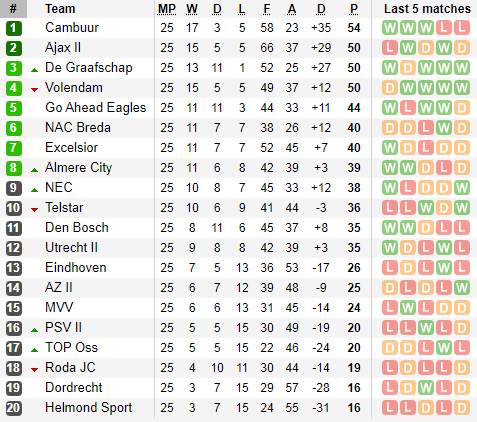Viewport: 477px width, 422px height.
Task: Sort table by MP column header
Action: (x=167, y=9)
